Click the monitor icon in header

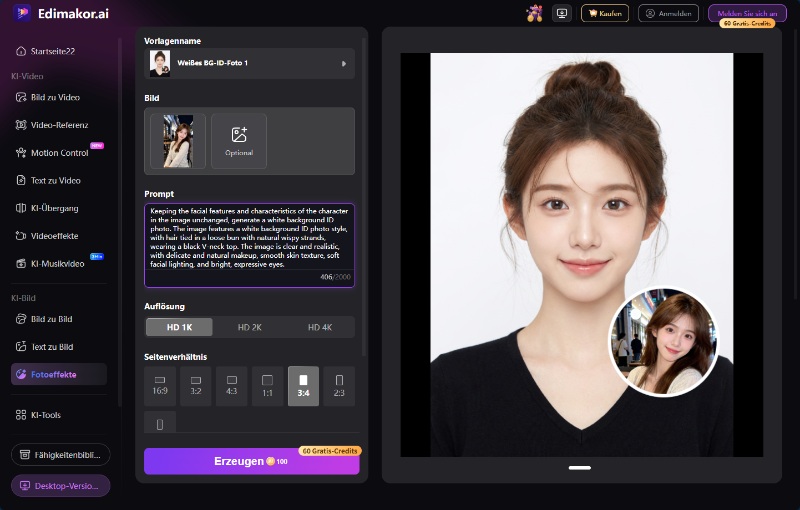(562, 13)
